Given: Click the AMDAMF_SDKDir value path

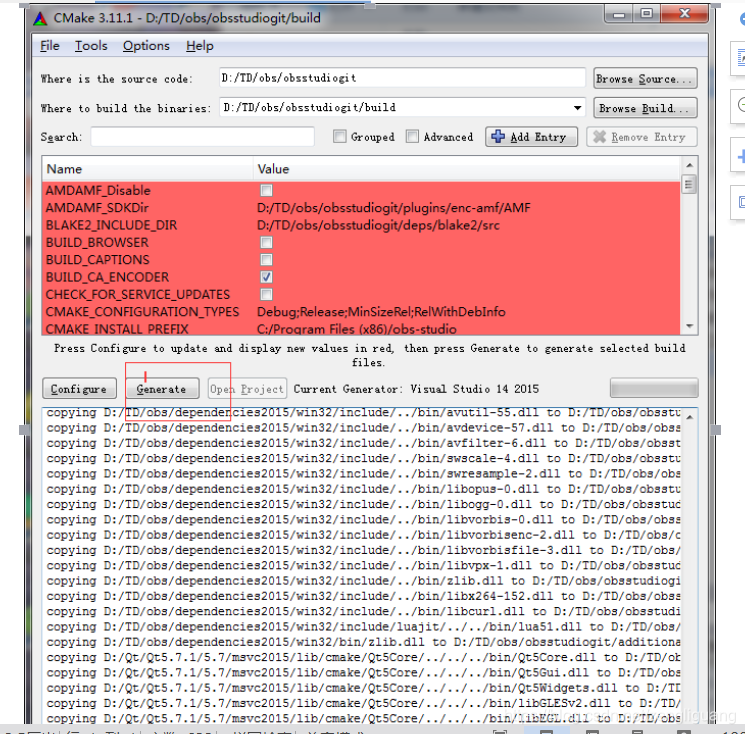Looking at the screenshot, I should click(393, 208).
